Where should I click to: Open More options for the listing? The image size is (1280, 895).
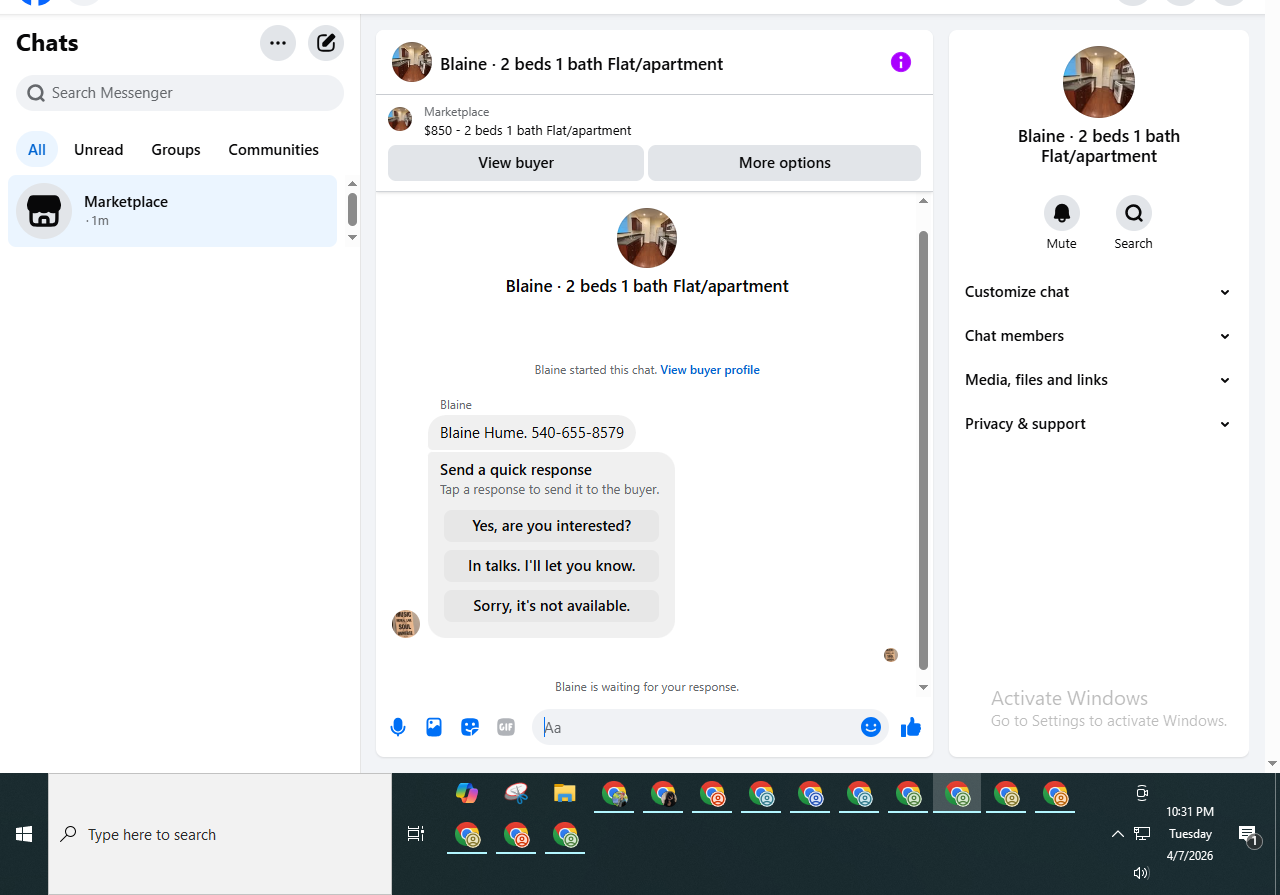(x=785, y=163)
